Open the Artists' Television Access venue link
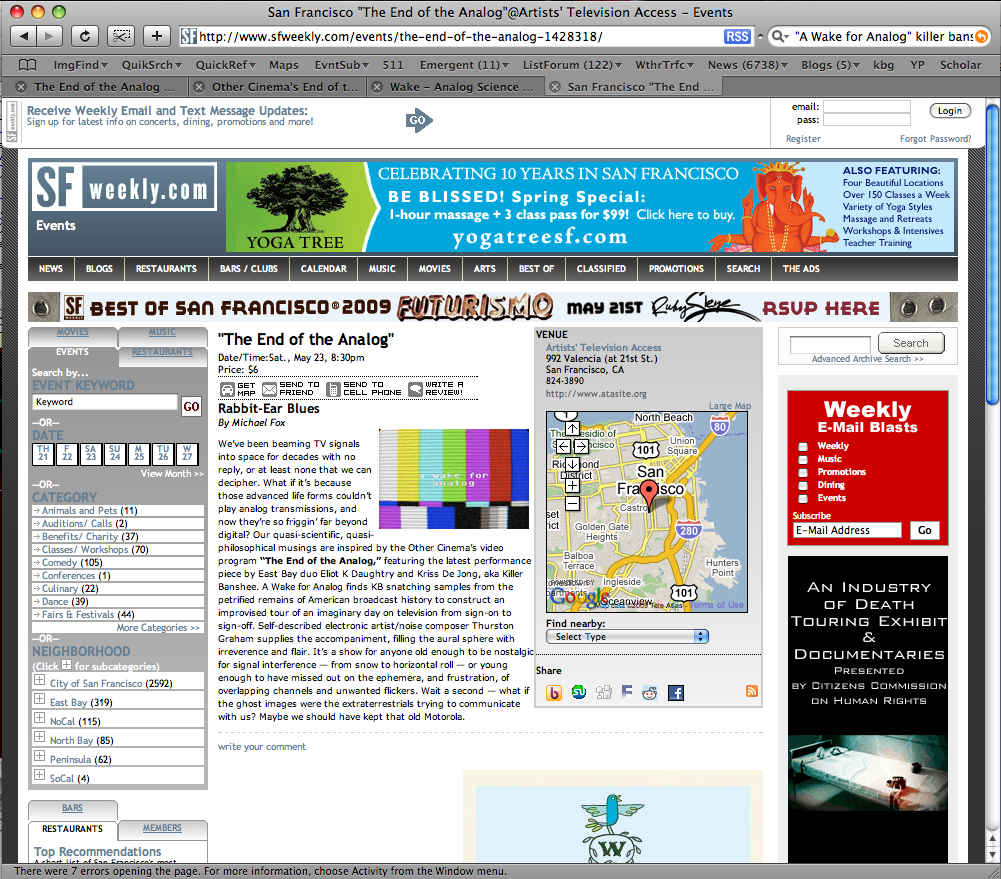Image resolution: width=1001 pixels, height=879 pixels. pyautogui.click(x=603, y=348)
